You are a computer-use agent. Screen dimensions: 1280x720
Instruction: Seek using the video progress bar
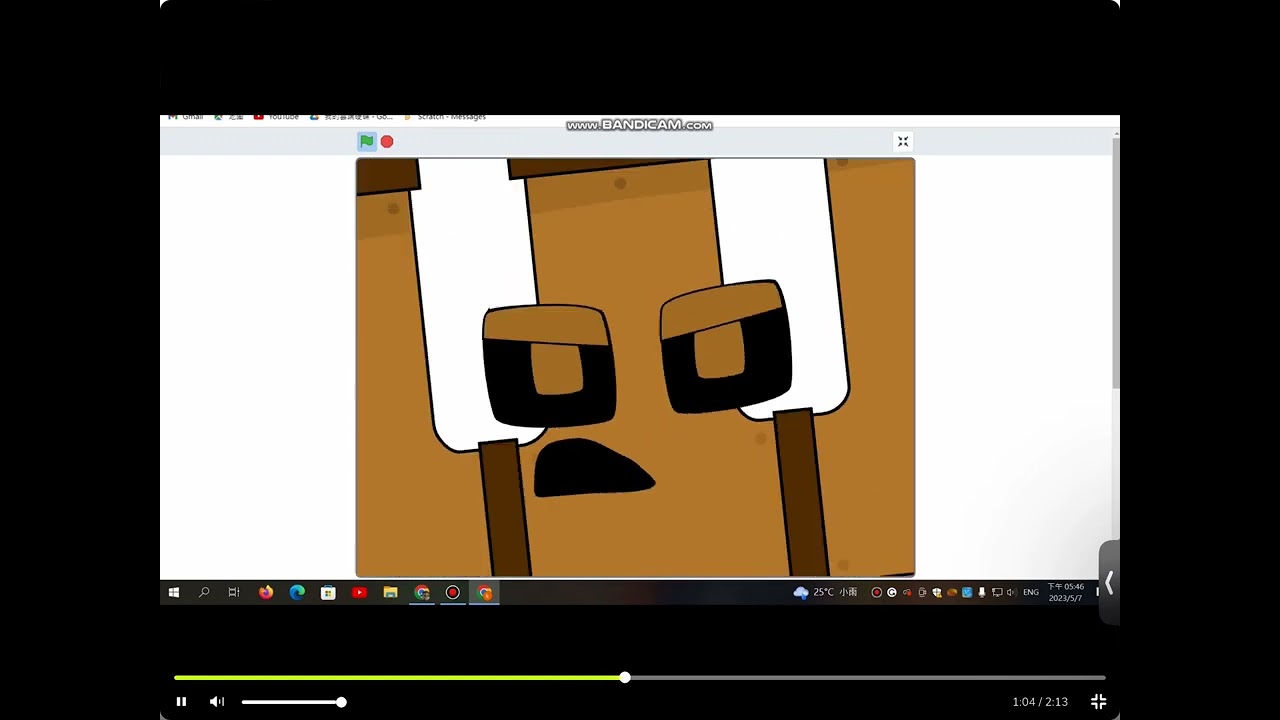pyautogui.click(x=640, y=678)
